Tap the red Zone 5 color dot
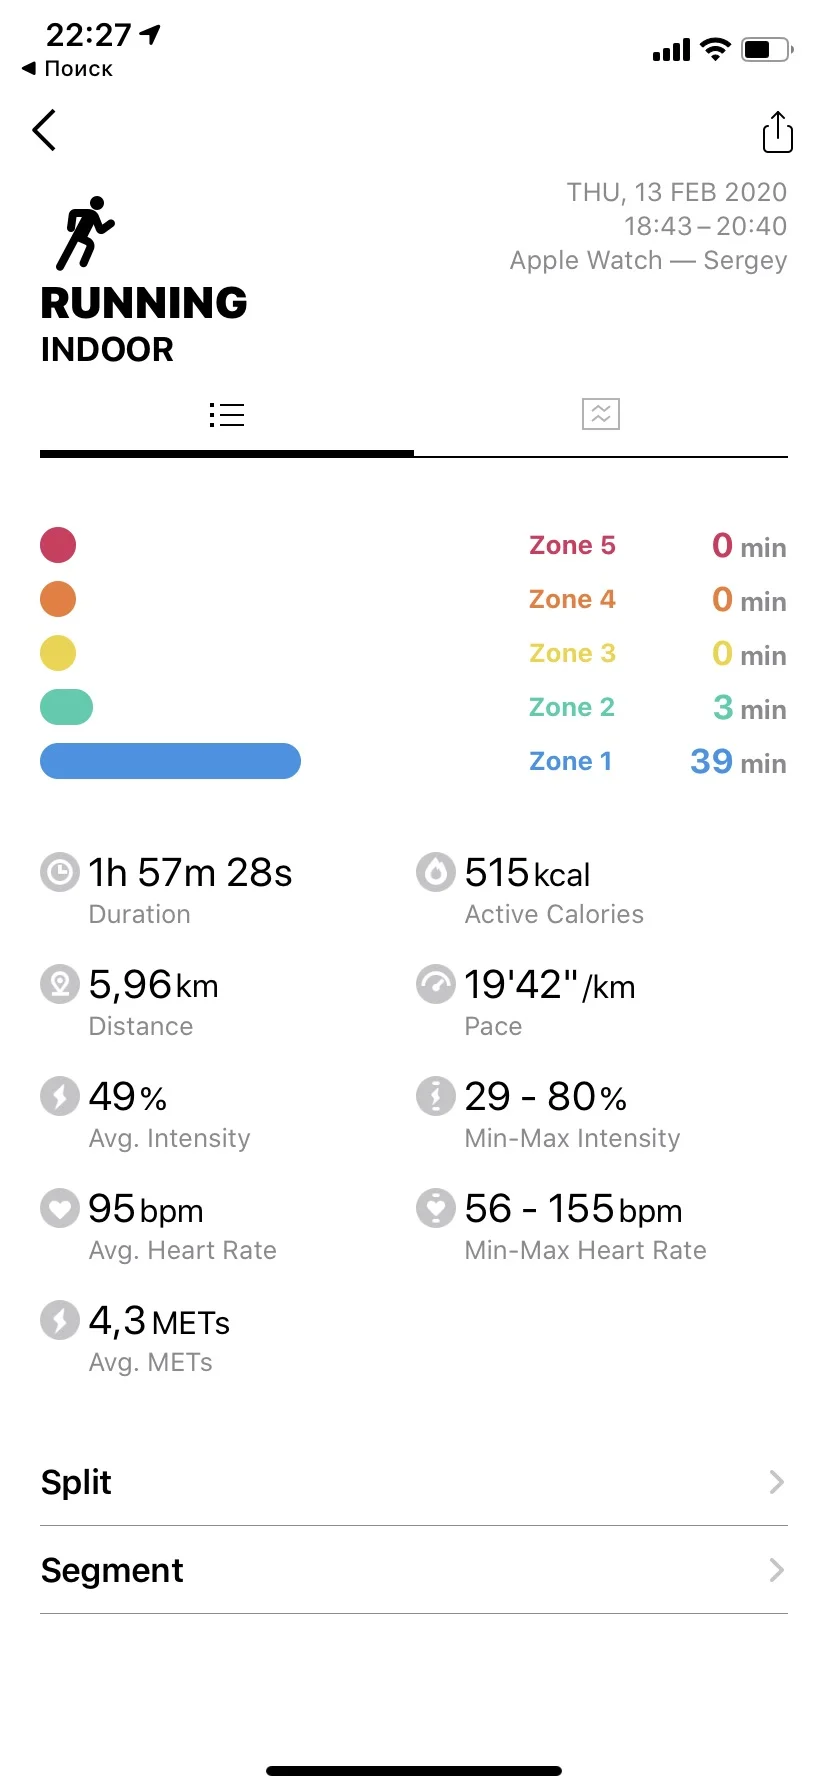This screenshot has width=828, height=1792. click(58, 545)
